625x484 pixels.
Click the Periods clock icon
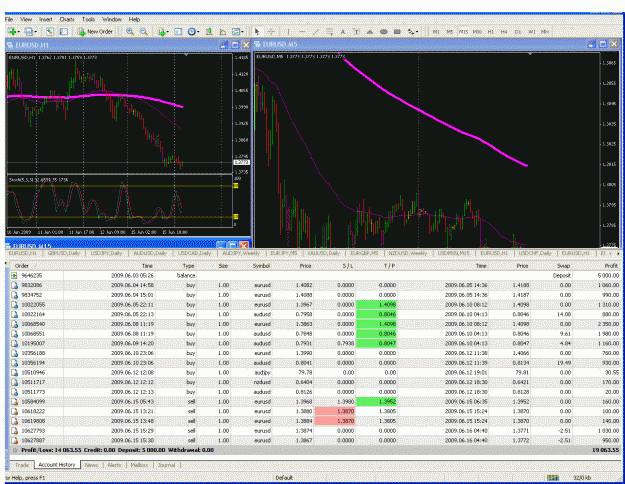(191, 31)
